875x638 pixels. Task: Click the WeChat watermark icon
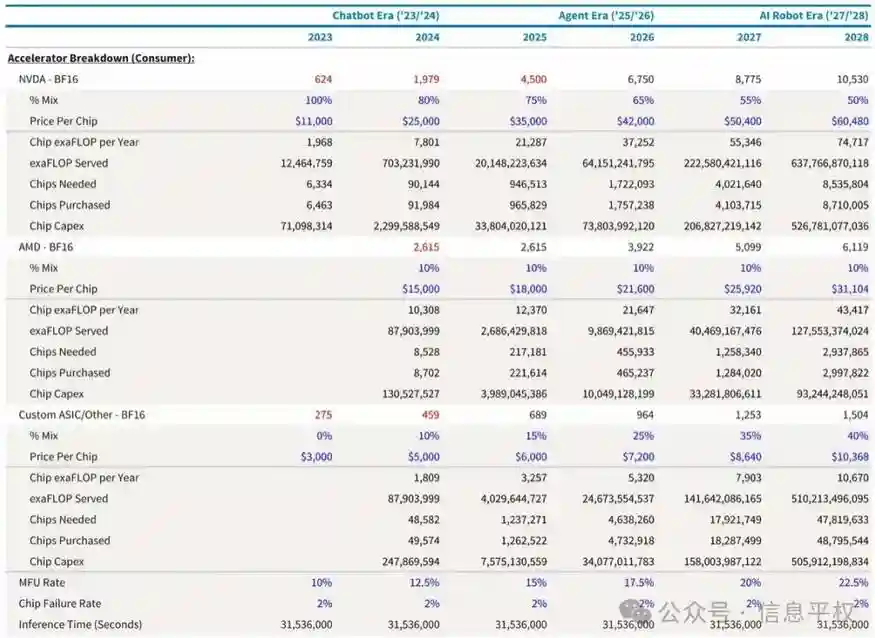point(632,608)
